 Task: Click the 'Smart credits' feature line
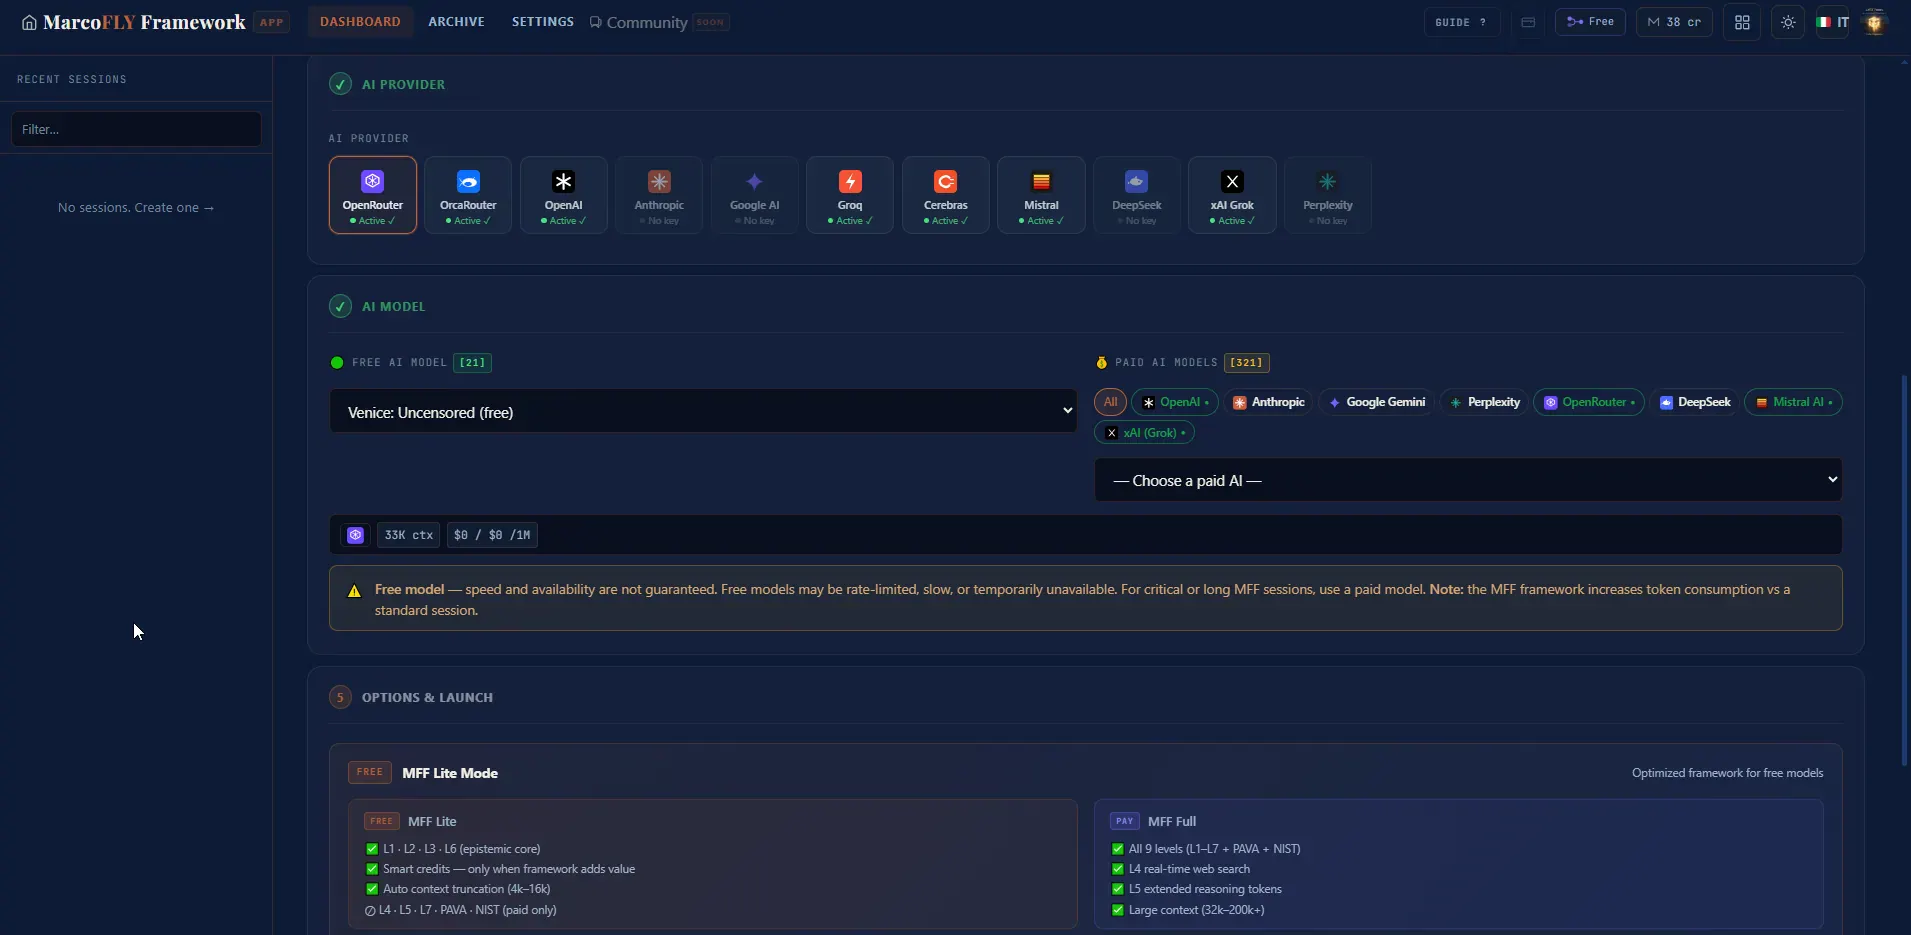(509, 869)
